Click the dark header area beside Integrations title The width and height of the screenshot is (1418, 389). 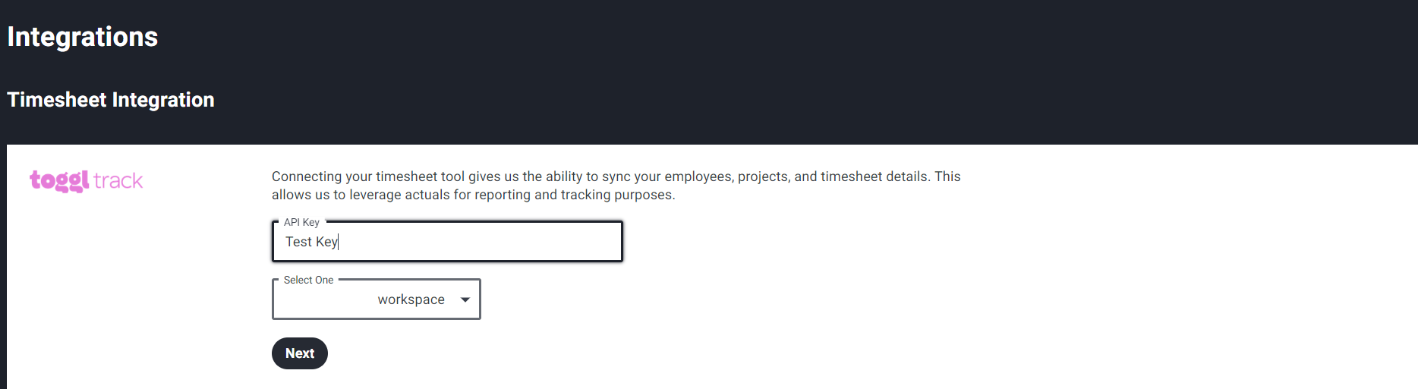click(x=700, y=37)
